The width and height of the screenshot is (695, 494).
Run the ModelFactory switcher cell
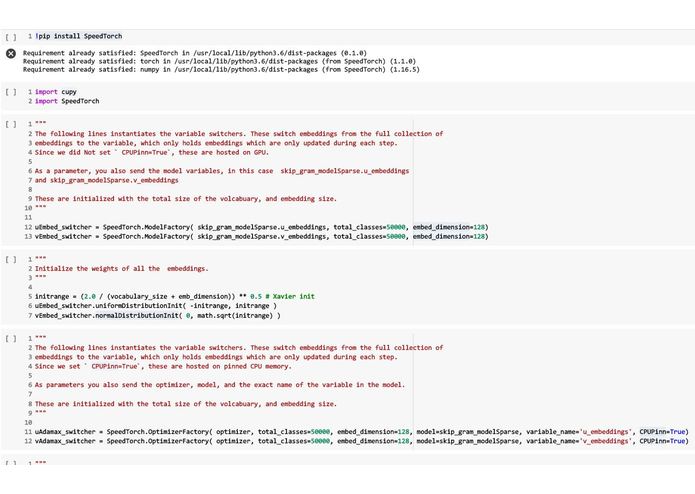tap(11, 124)
